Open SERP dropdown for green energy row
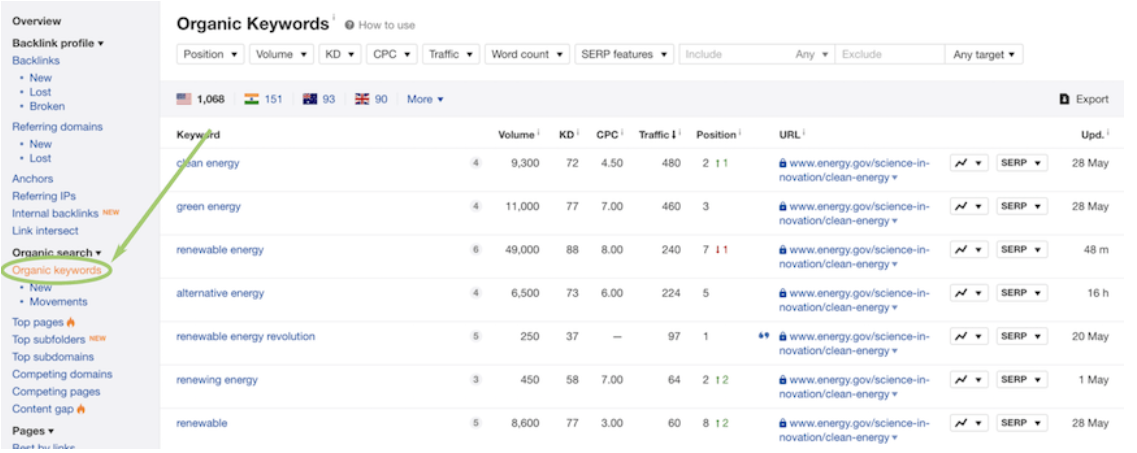This screenshot has width=1137, height=453. pyautogui.click(x=1021, y=206)
